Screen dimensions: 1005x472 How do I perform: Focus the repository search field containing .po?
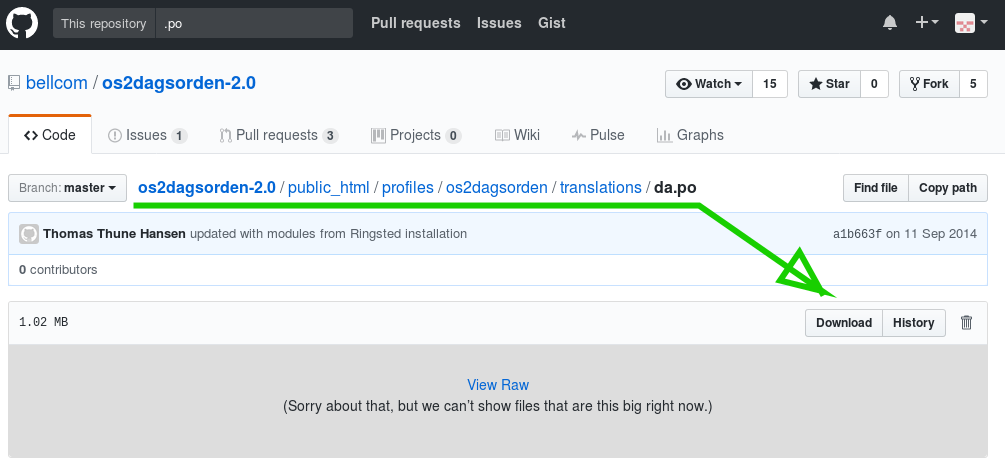254,23
